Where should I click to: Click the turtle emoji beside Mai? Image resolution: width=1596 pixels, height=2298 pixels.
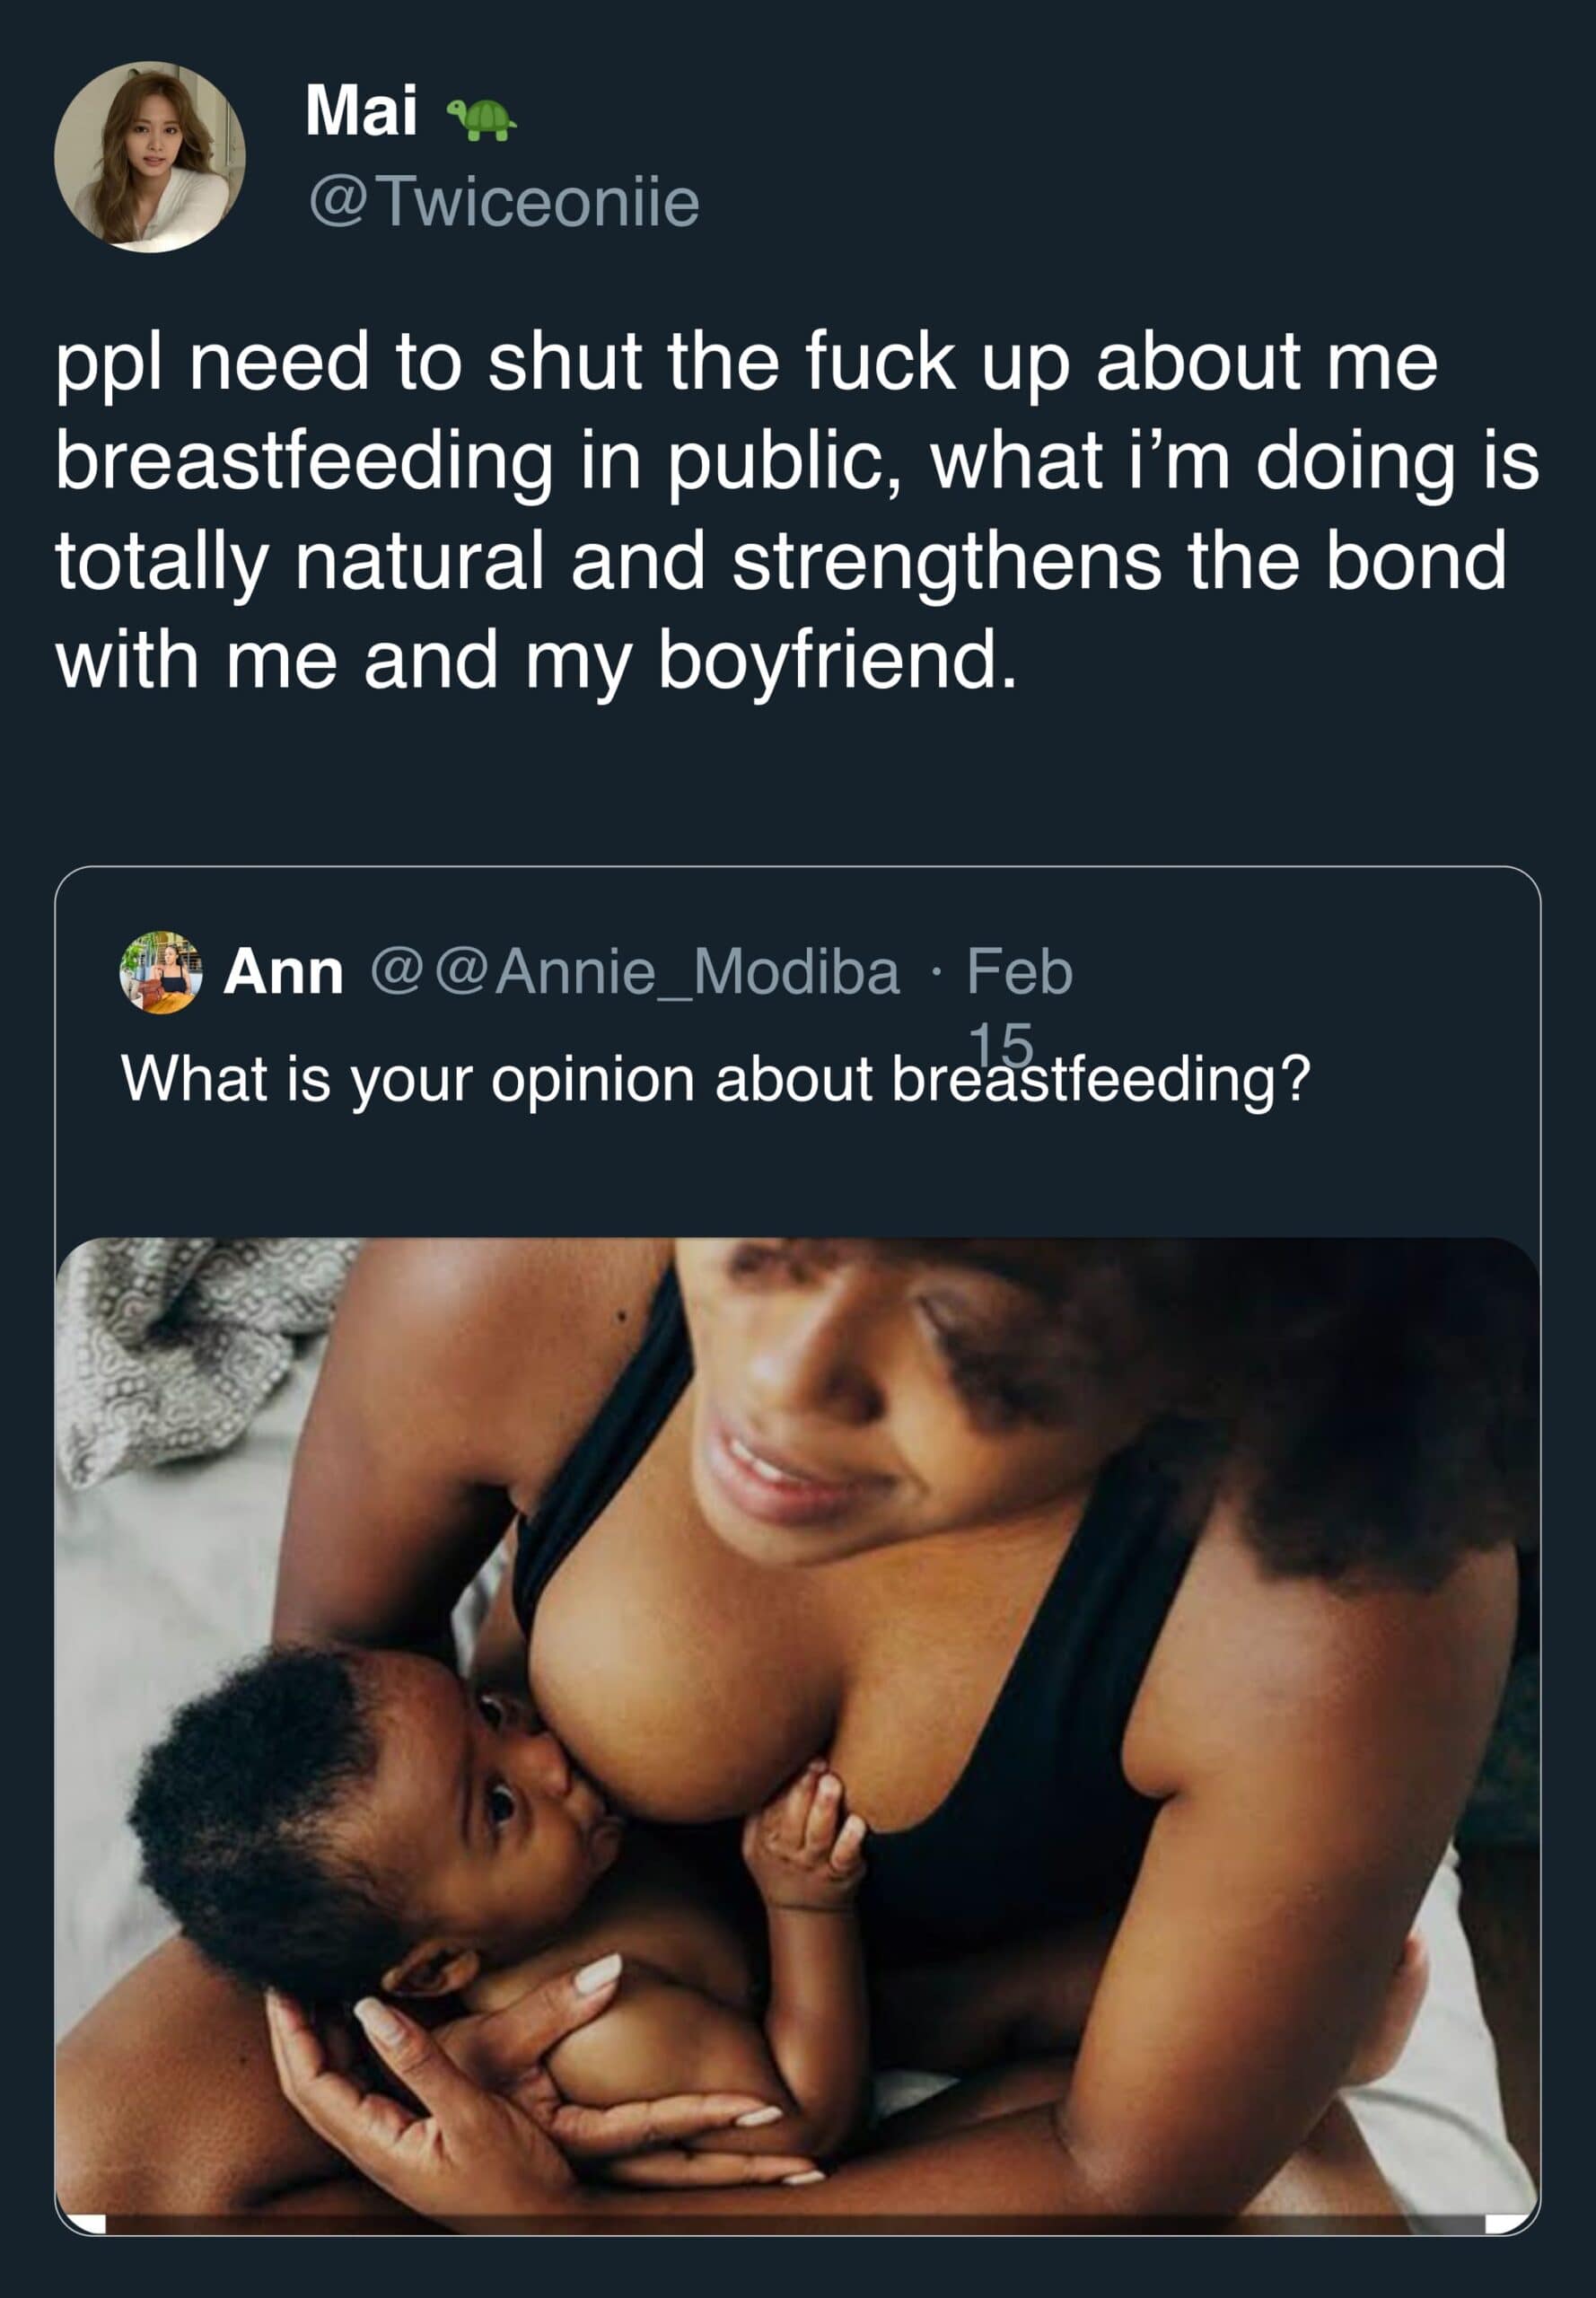[480, 120]
